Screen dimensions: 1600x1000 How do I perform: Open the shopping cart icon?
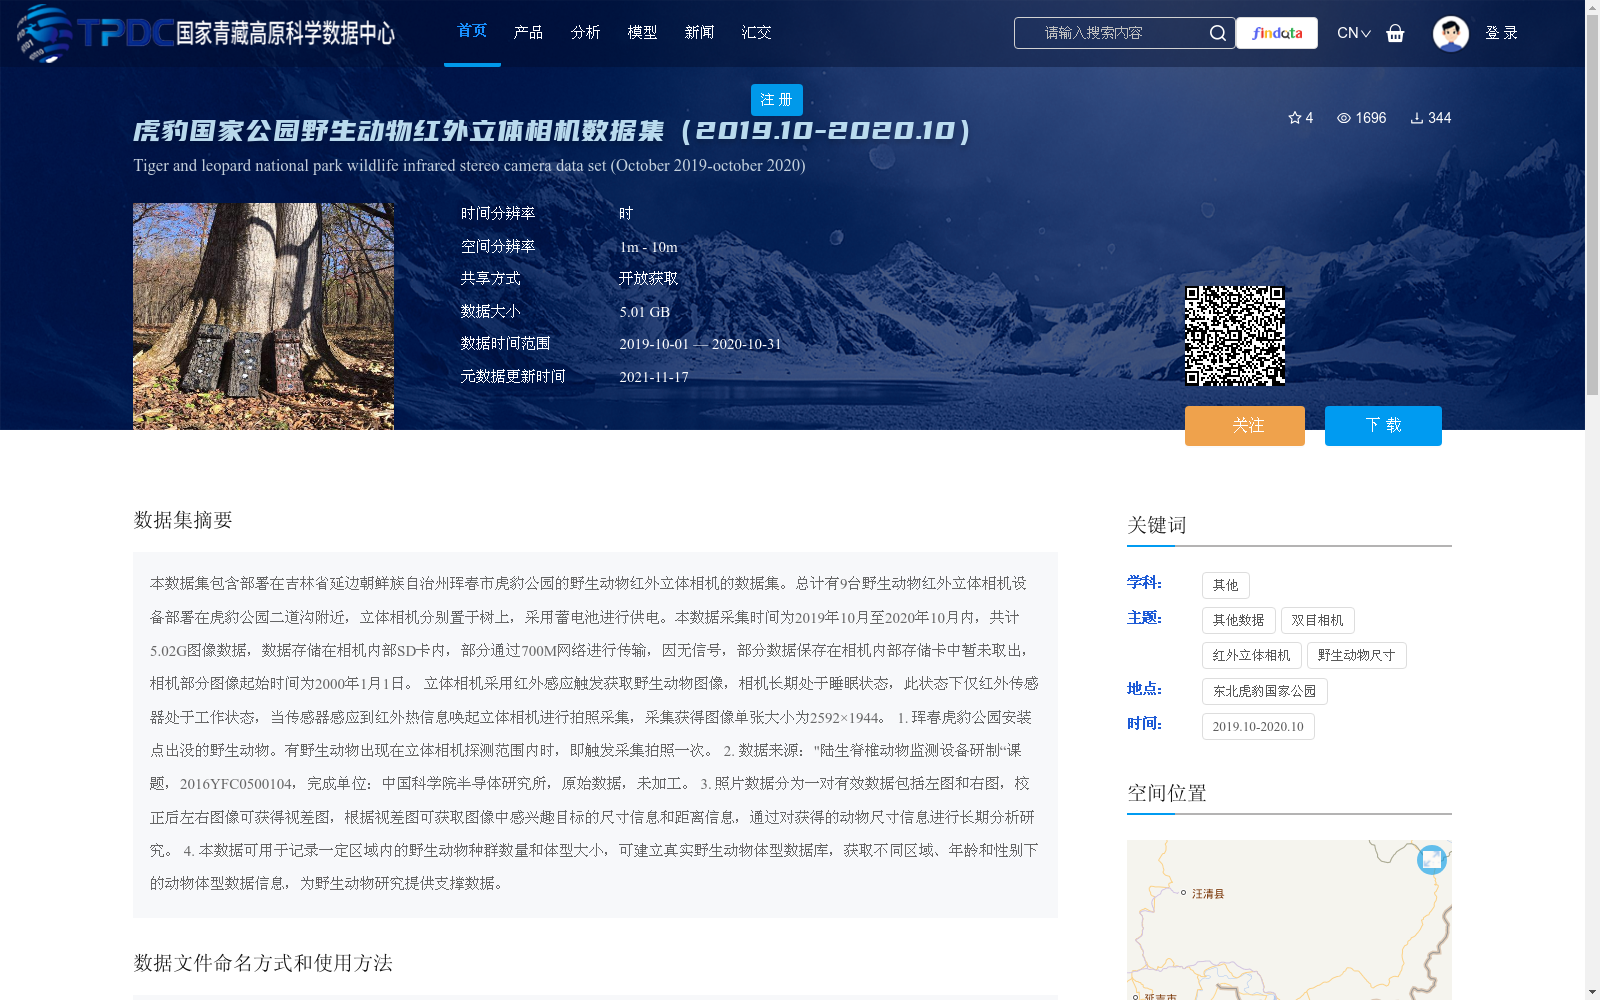(1395, 33)
